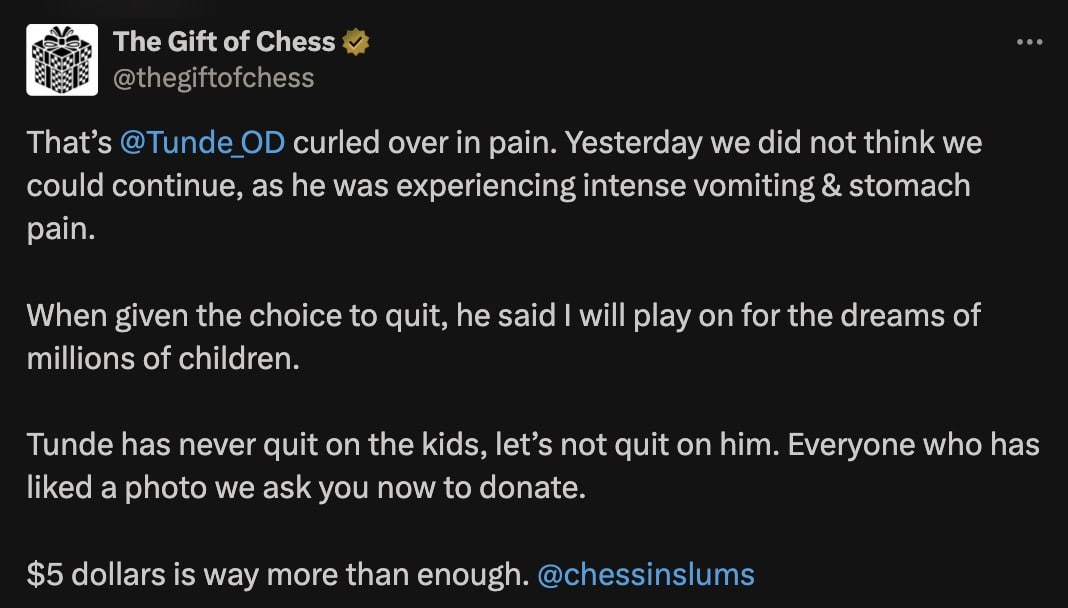1068x608 pixels.
Task: Click The Gift of Chess profile avatar
Action: coord(62,60)
